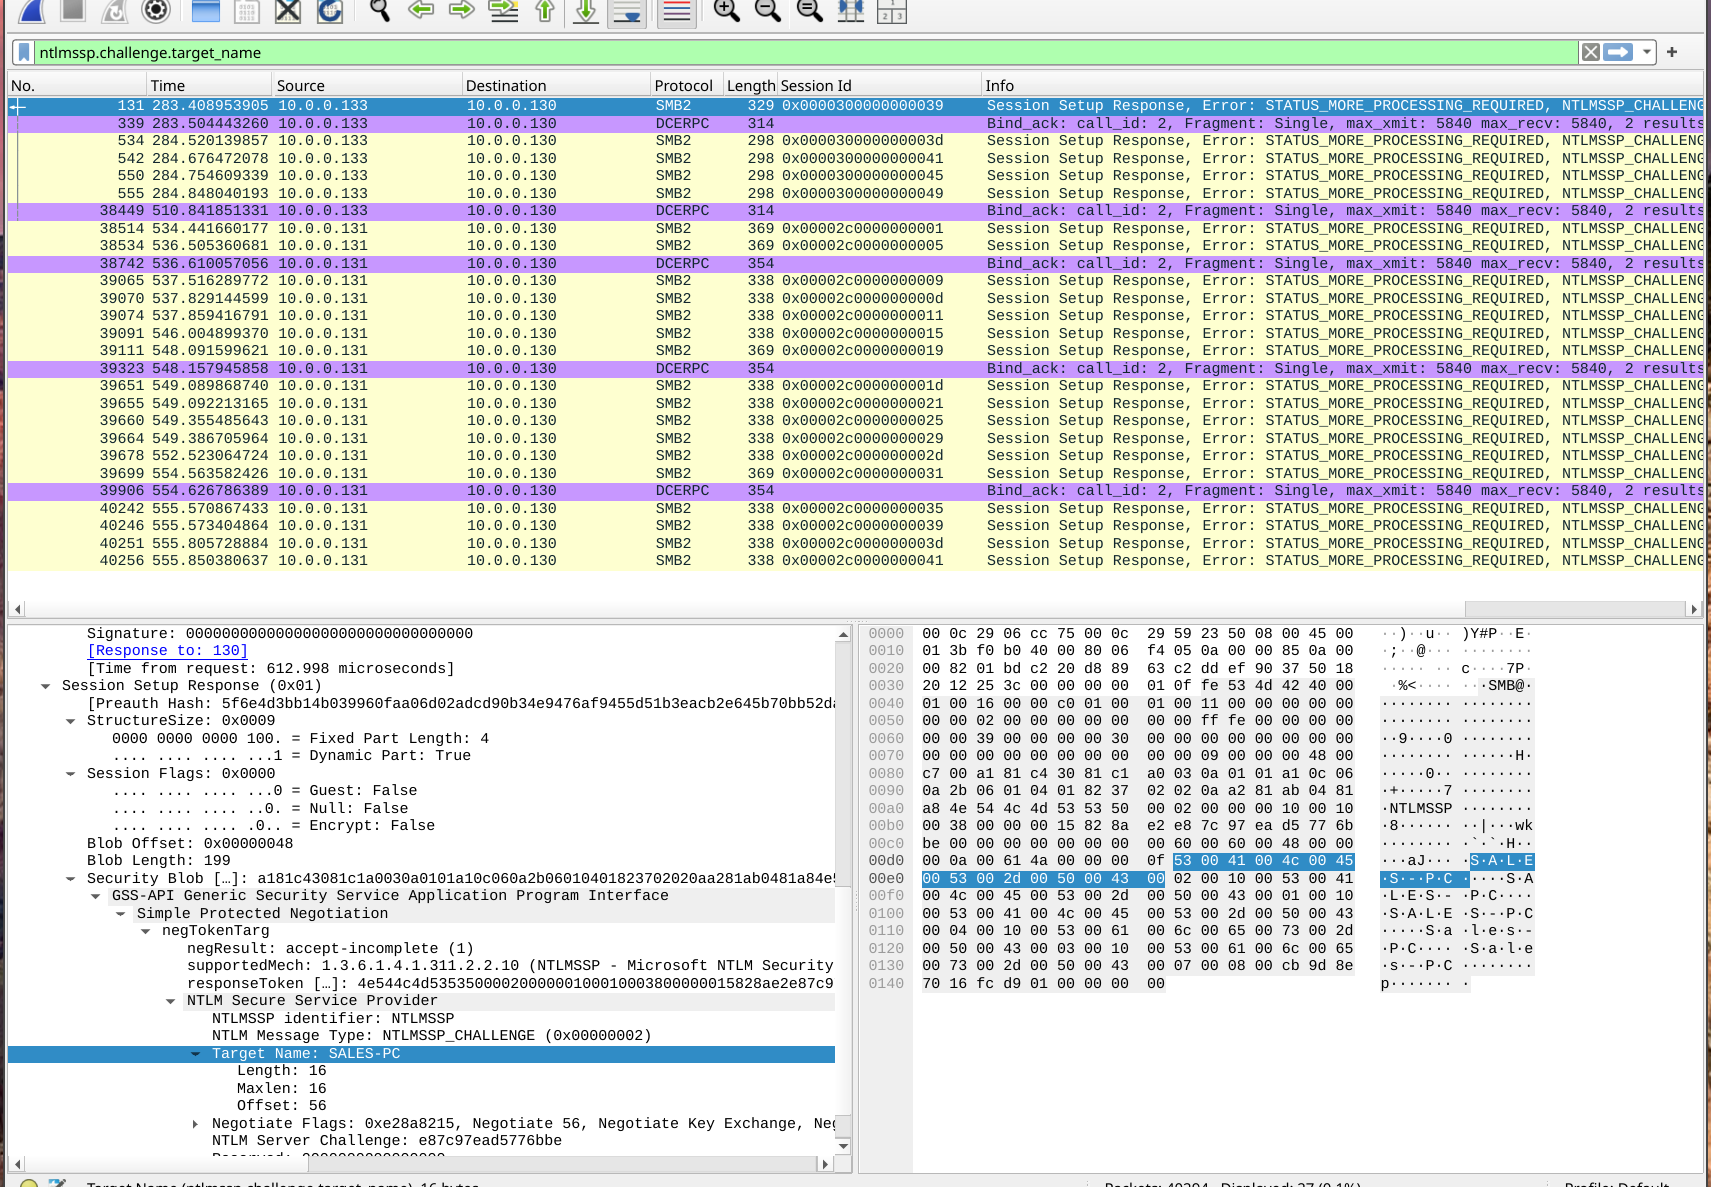
Task: Stop the running packet capture
Action: point(71,12)
